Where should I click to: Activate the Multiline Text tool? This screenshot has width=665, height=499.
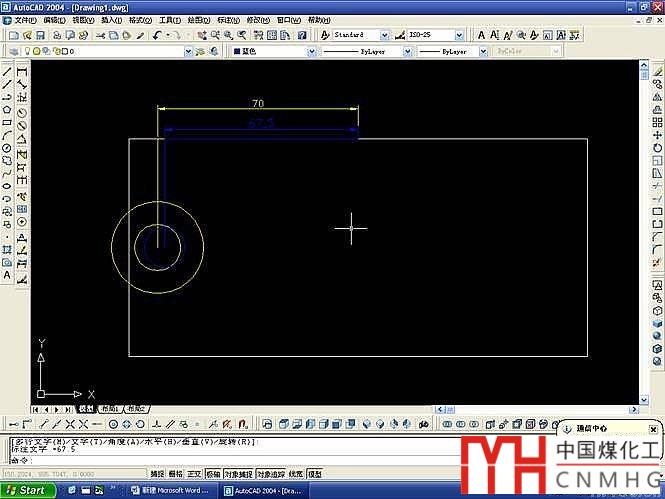pos(8,274)
